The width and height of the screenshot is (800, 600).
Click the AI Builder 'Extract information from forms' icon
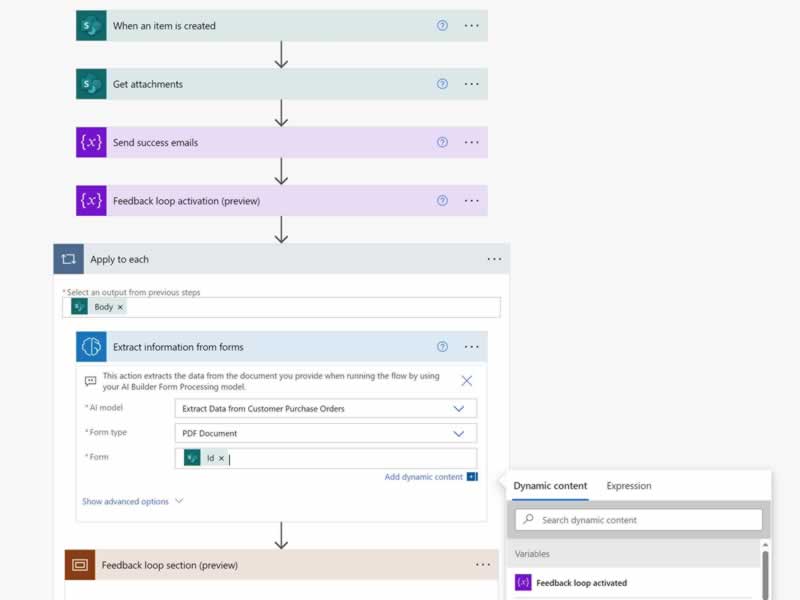pyautogui.click(x=91, y=347)
